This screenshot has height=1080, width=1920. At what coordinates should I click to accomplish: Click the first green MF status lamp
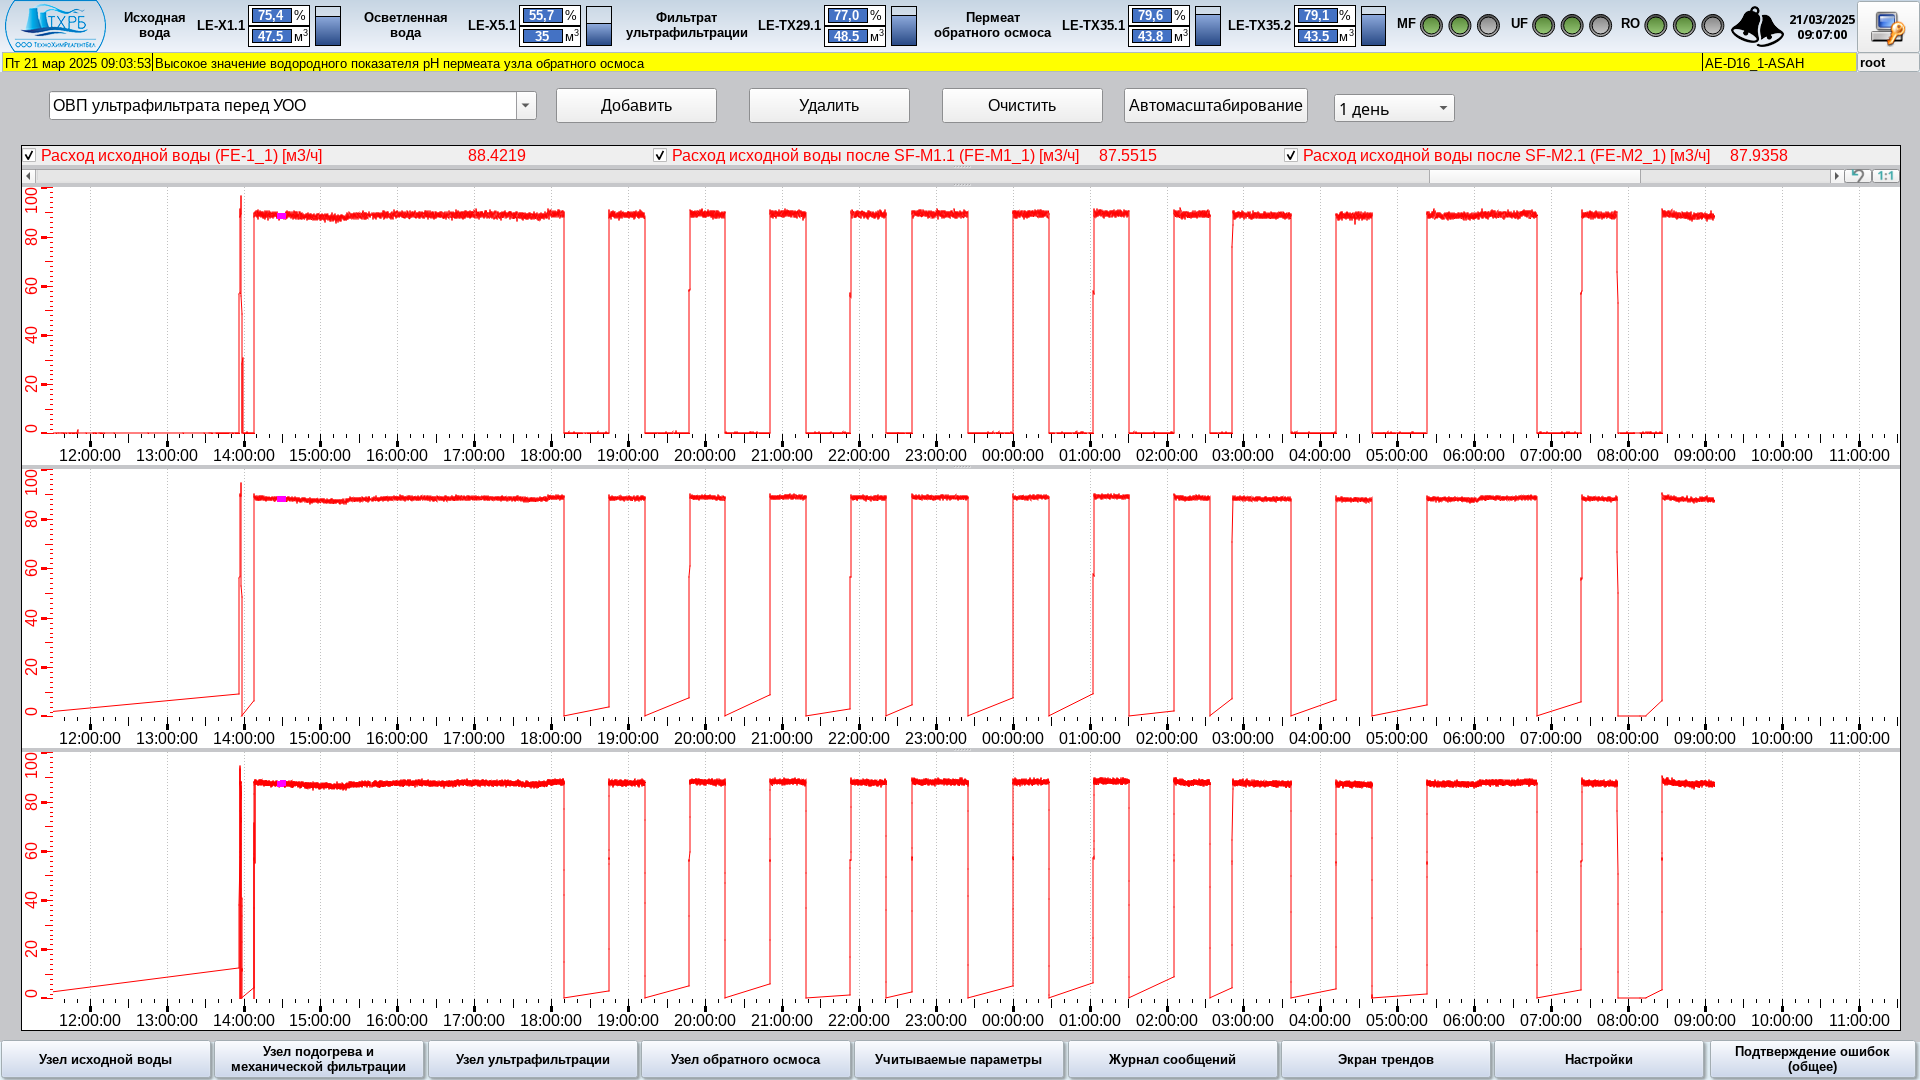(x=1432, y=24)
